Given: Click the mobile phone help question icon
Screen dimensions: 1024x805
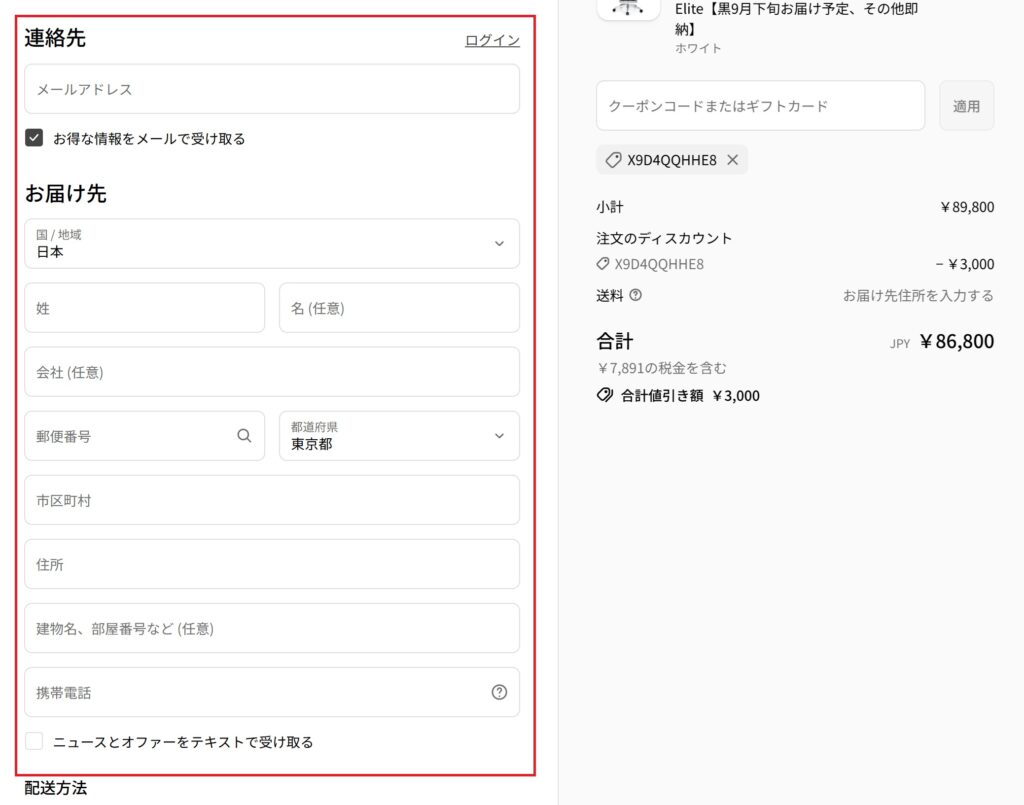Looking at the screenshot, I should coord(499,692).
